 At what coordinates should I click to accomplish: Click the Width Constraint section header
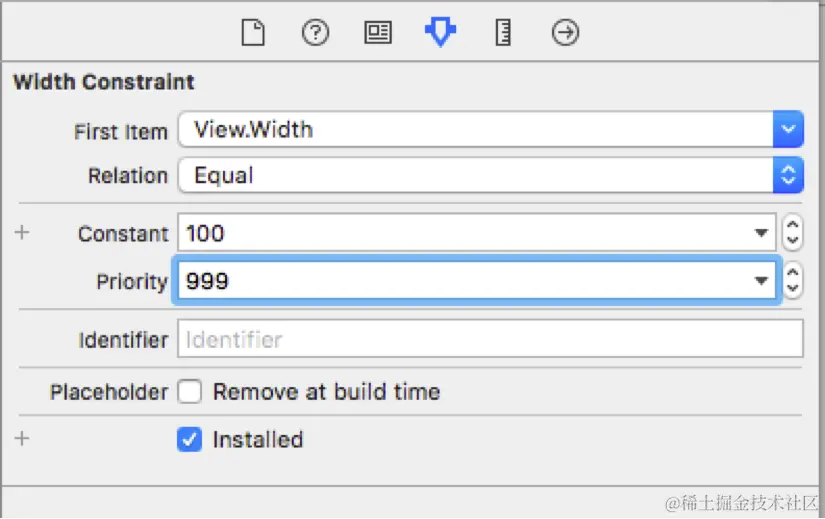104,82
